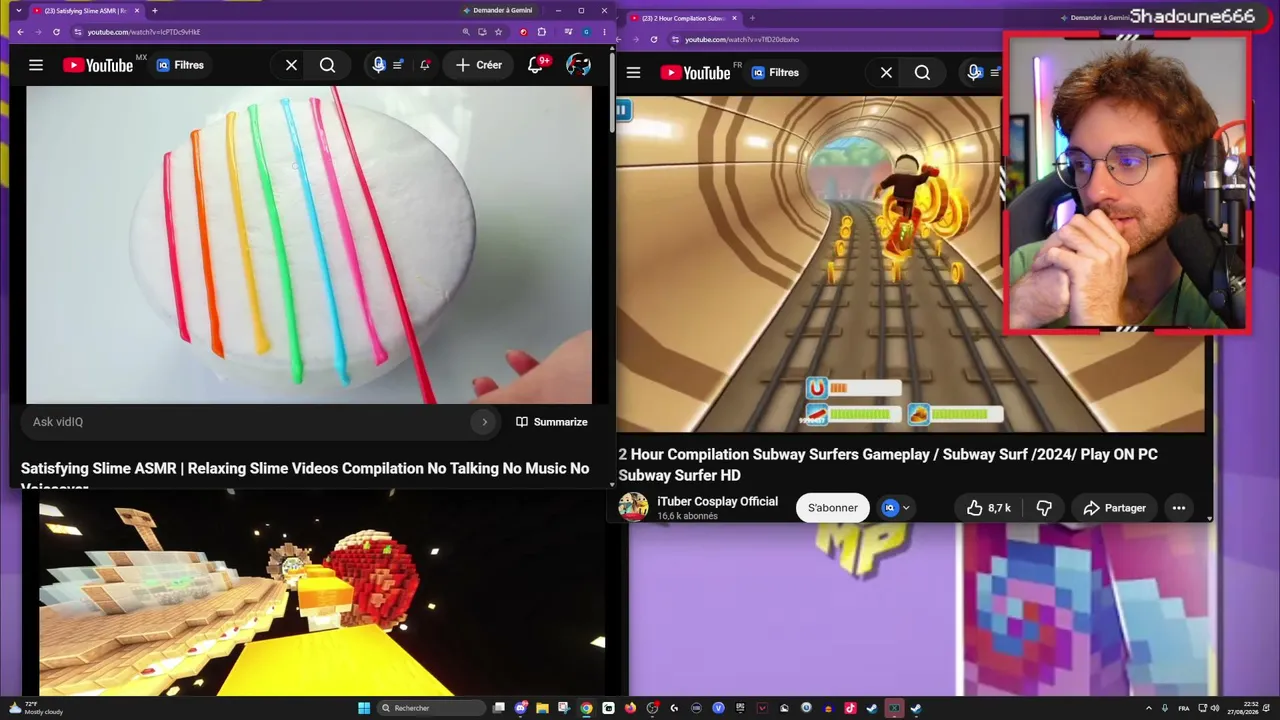Open the iTuber Cosplay Official channel avatar

[633, 507]
